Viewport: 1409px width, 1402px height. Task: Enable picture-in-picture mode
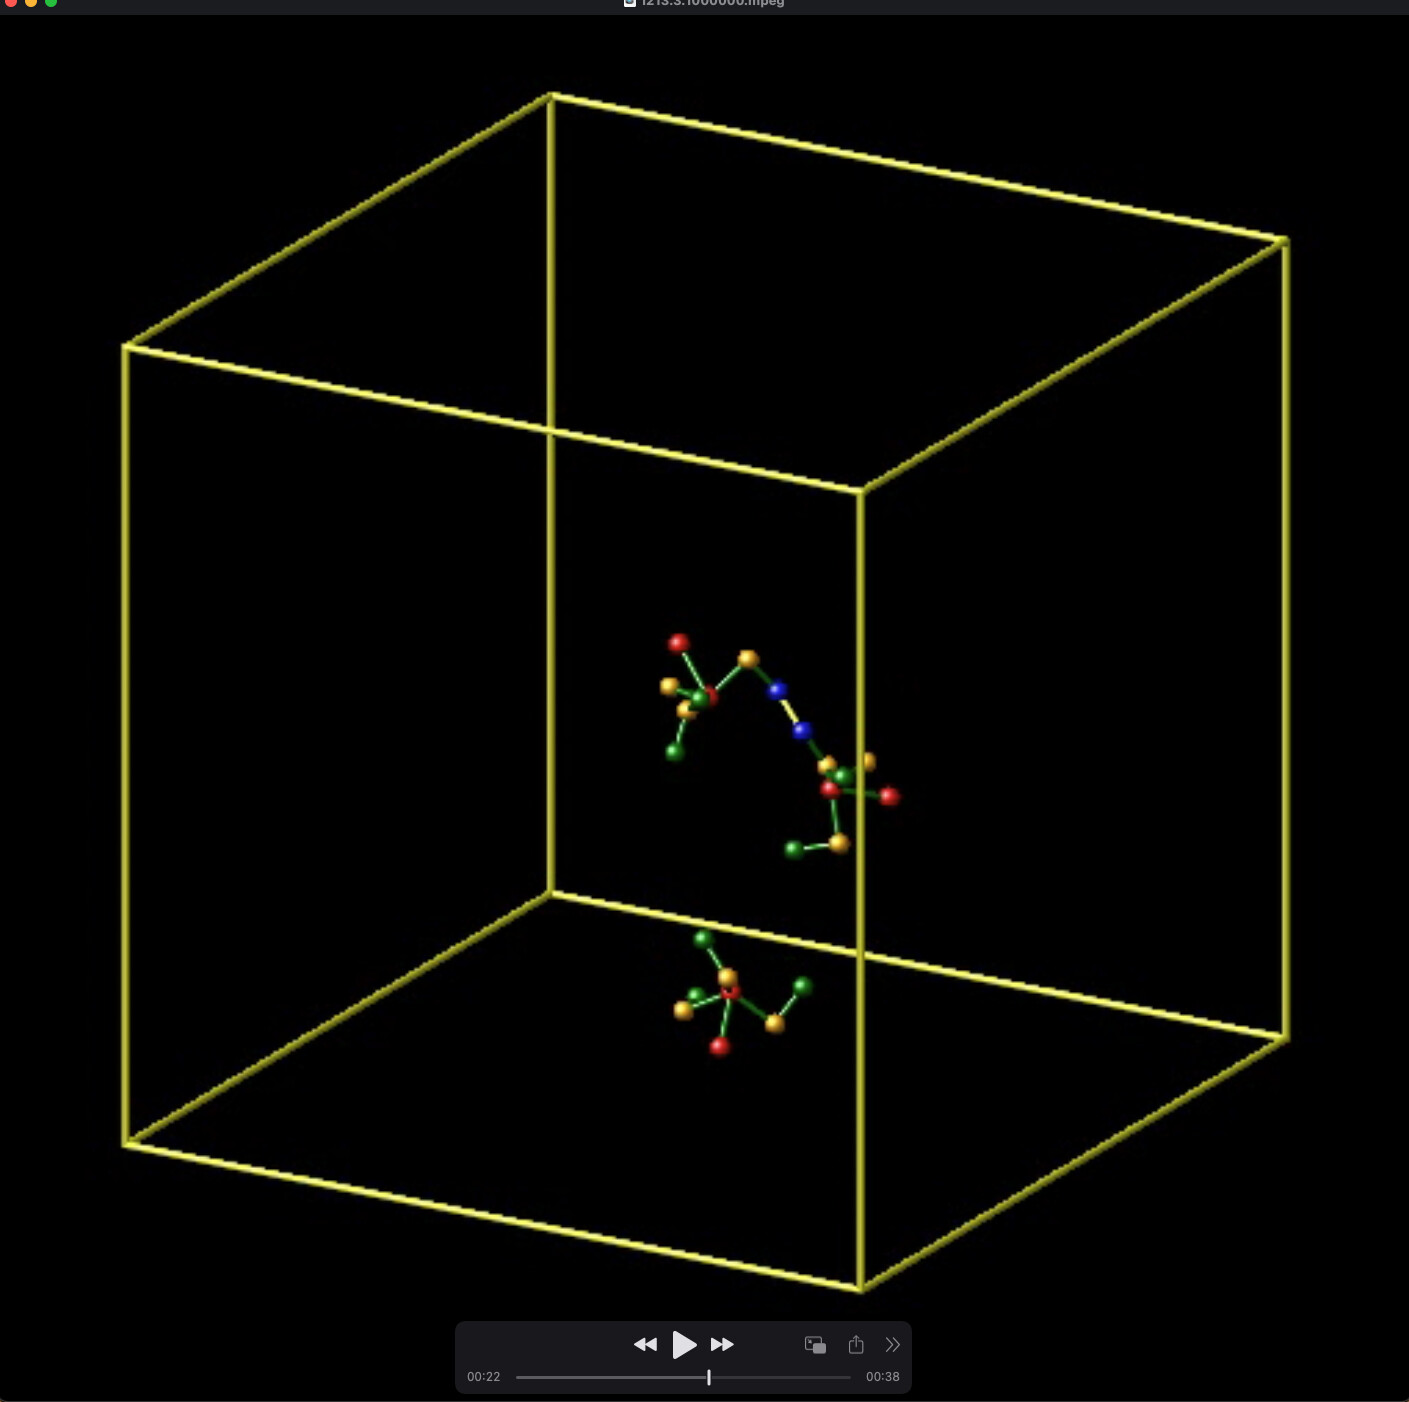pos(815,1345)
